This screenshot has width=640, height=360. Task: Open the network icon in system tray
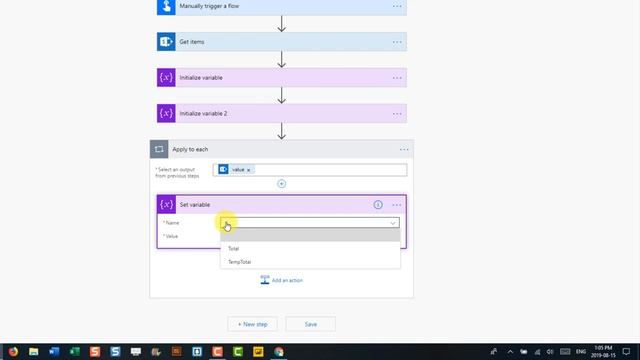(x=537, y=351)
